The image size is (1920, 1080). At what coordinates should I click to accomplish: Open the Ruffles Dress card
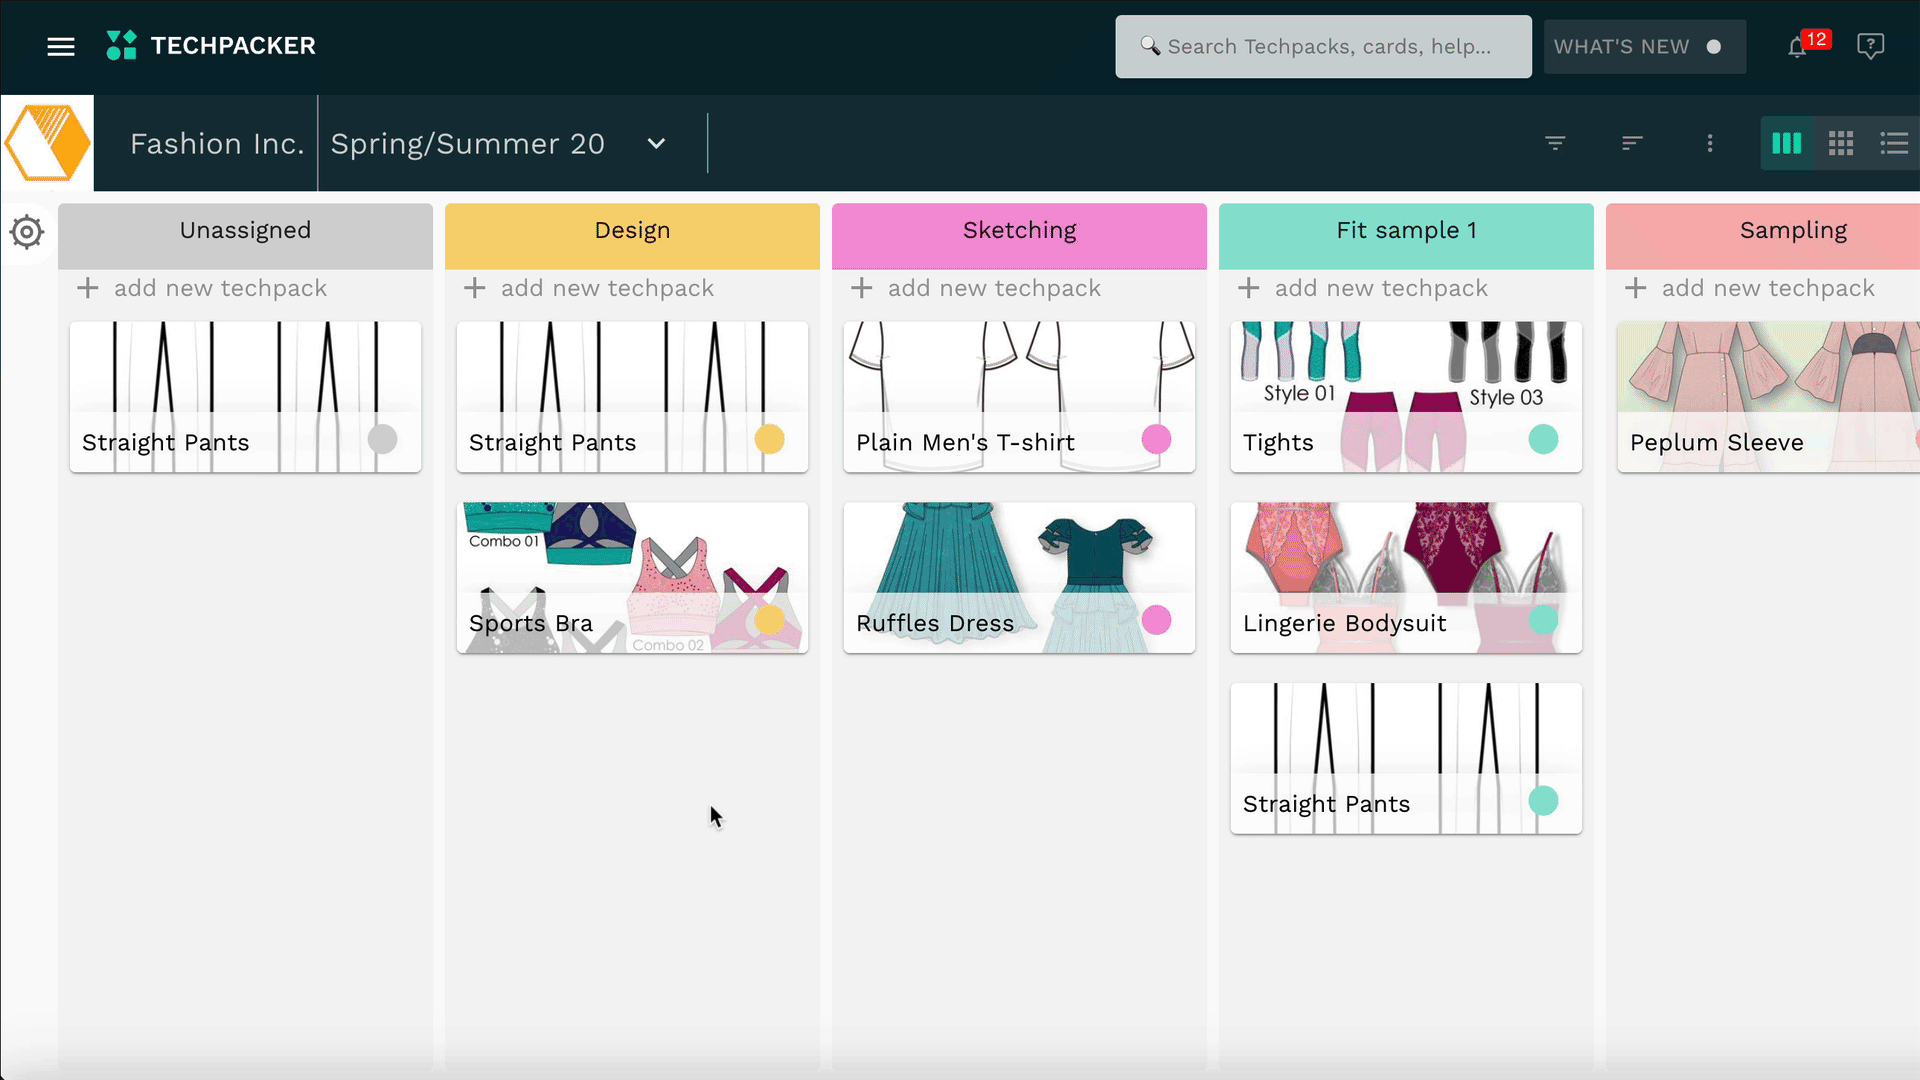[1018, 578]
